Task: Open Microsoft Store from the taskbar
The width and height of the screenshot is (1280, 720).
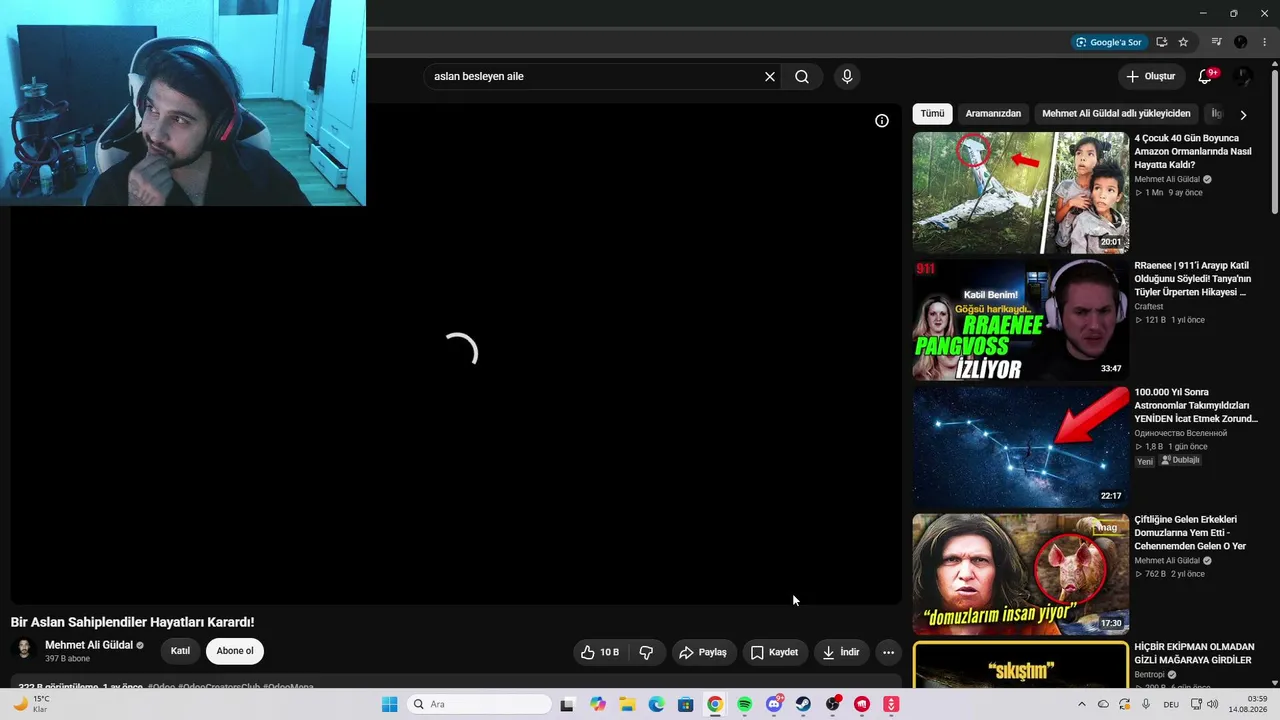Action: click(x=685, y=704)
